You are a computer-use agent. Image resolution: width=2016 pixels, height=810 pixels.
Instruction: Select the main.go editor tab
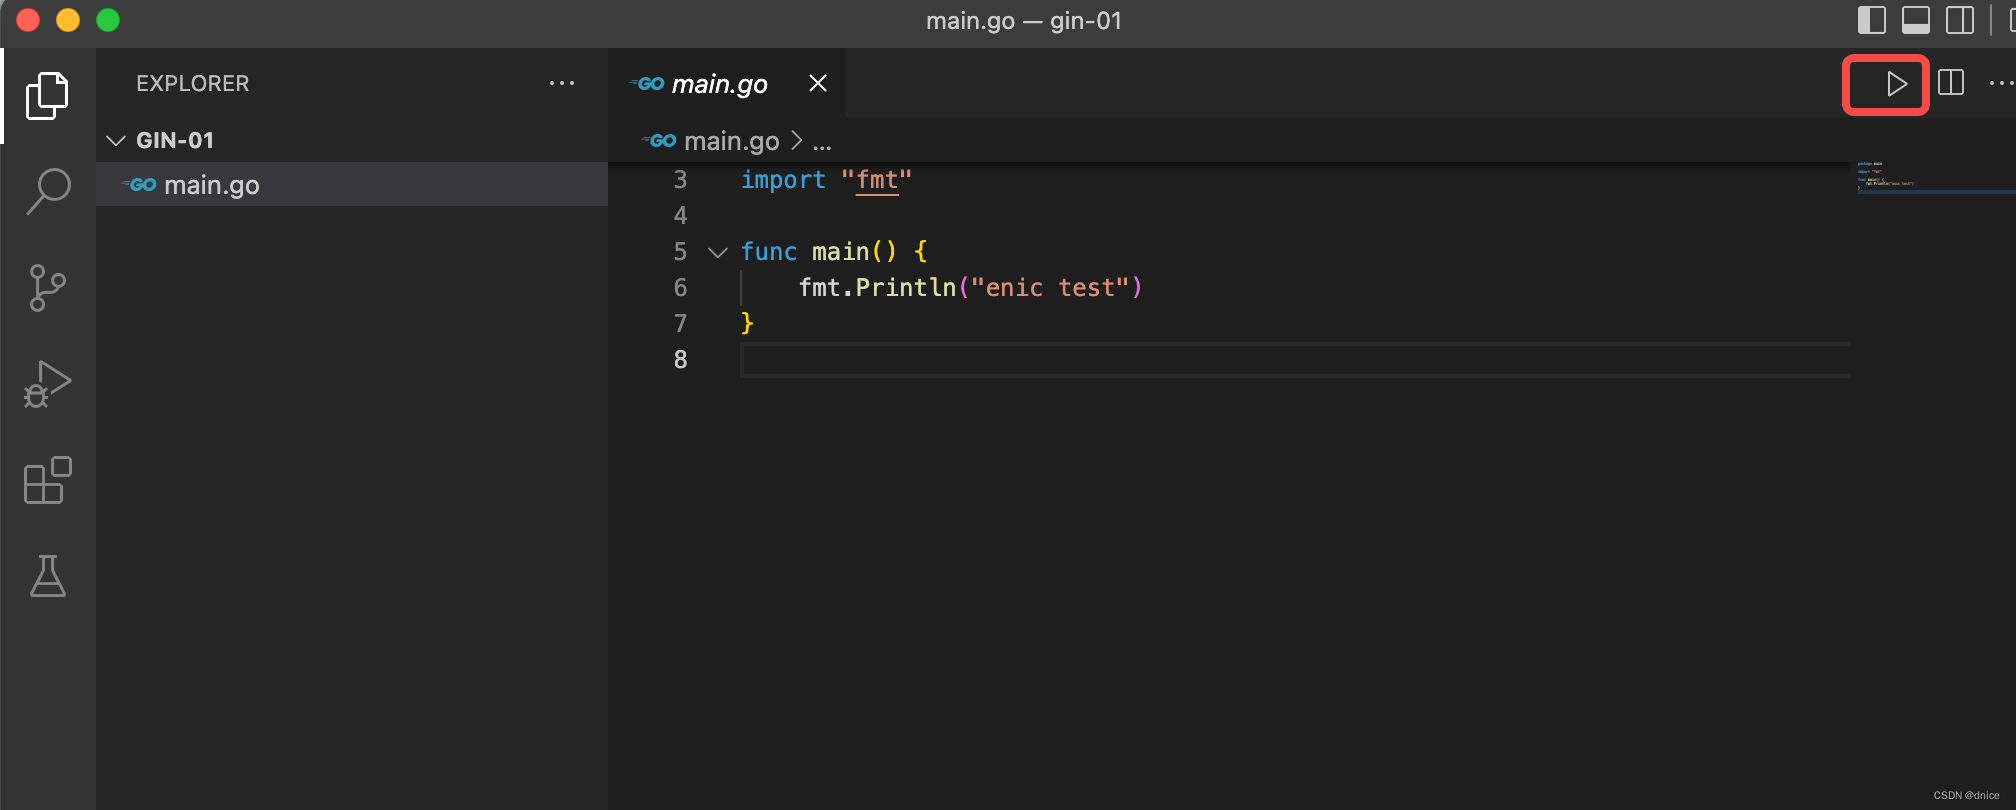718,84
